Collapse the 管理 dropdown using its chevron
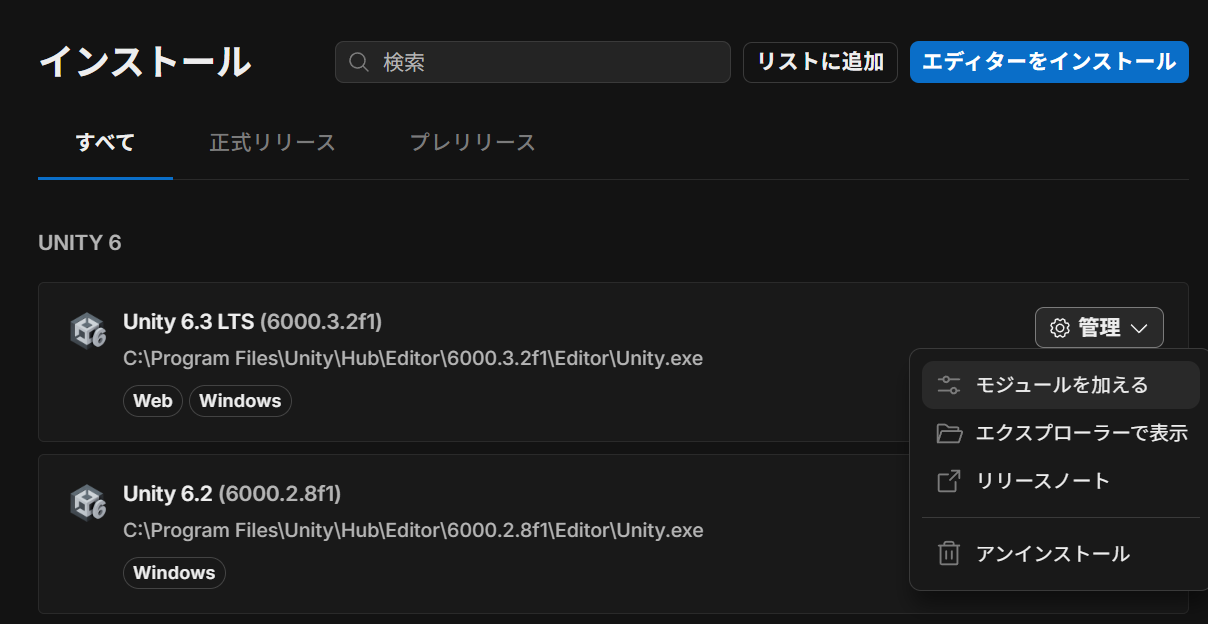Screen dimensions: 1208x624 (x=1139, y=328)
